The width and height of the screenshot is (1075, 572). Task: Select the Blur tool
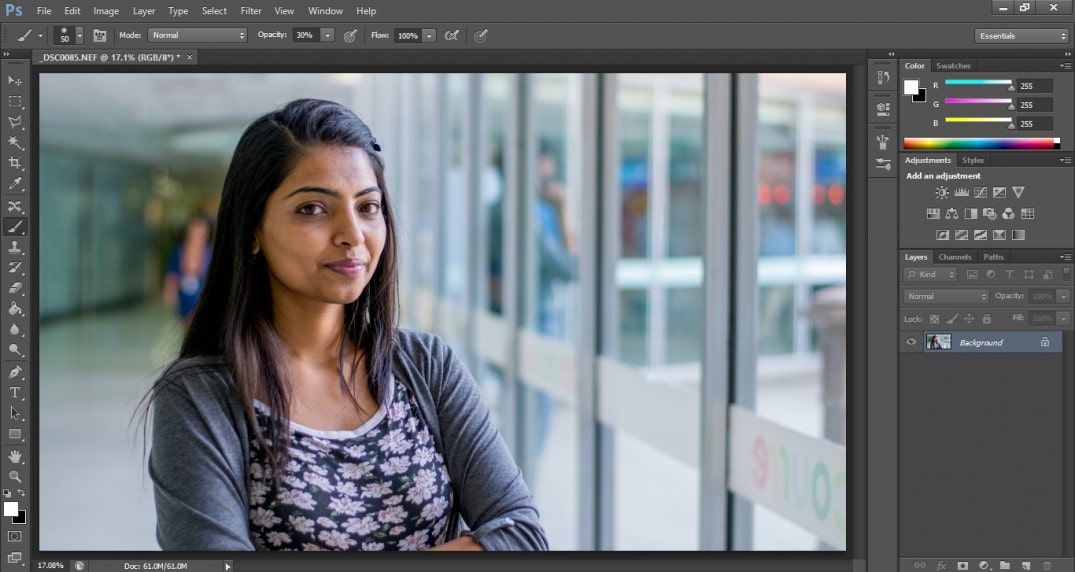click(x=14, y=329)
